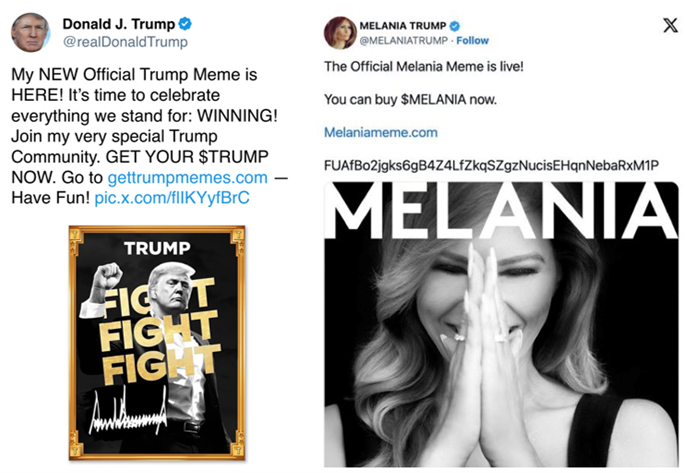Screen dimensions: 685x473
Task: Open the black-and-white MELANIA image
Action: [x=501, y=324]
